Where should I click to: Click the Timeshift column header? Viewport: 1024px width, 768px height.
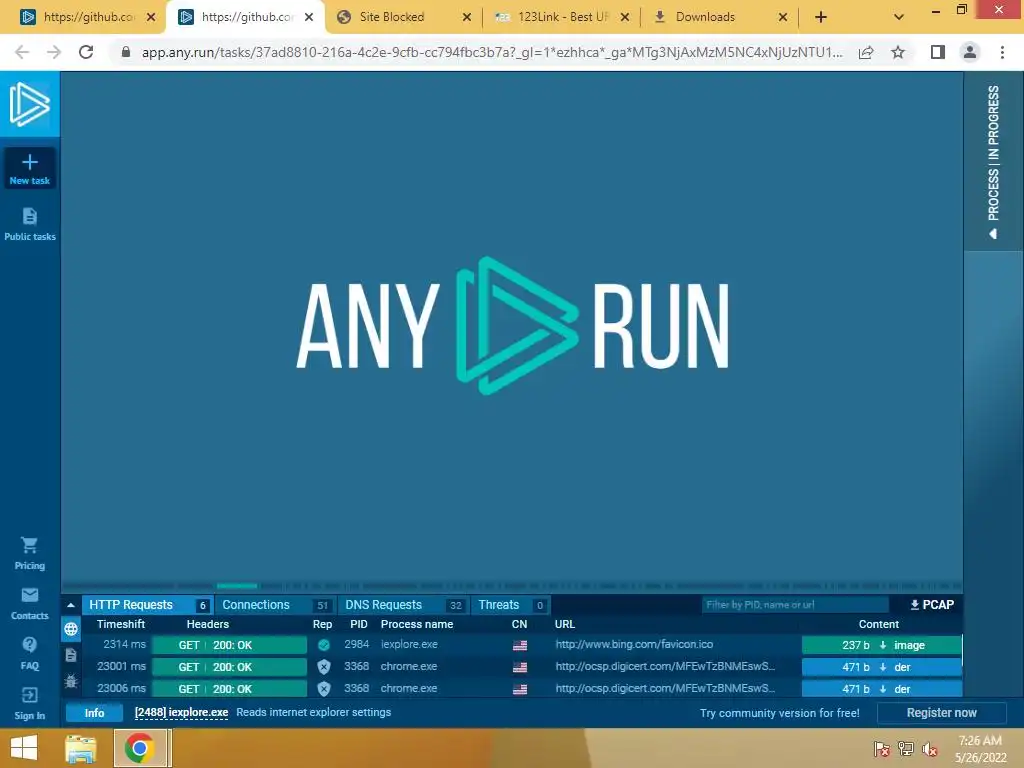tap(121, 624)
